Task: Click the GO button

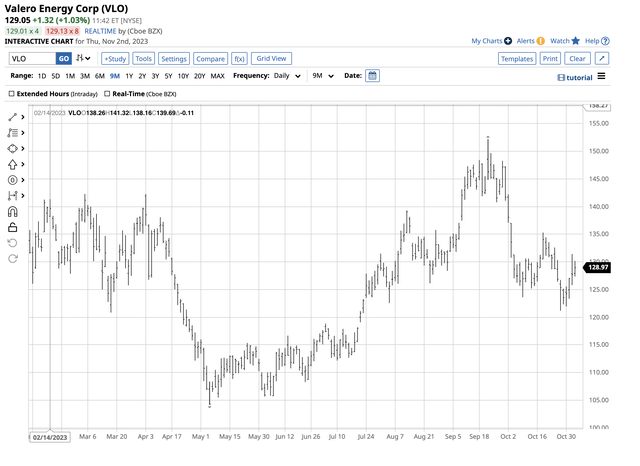Action: tap(64, 58)
